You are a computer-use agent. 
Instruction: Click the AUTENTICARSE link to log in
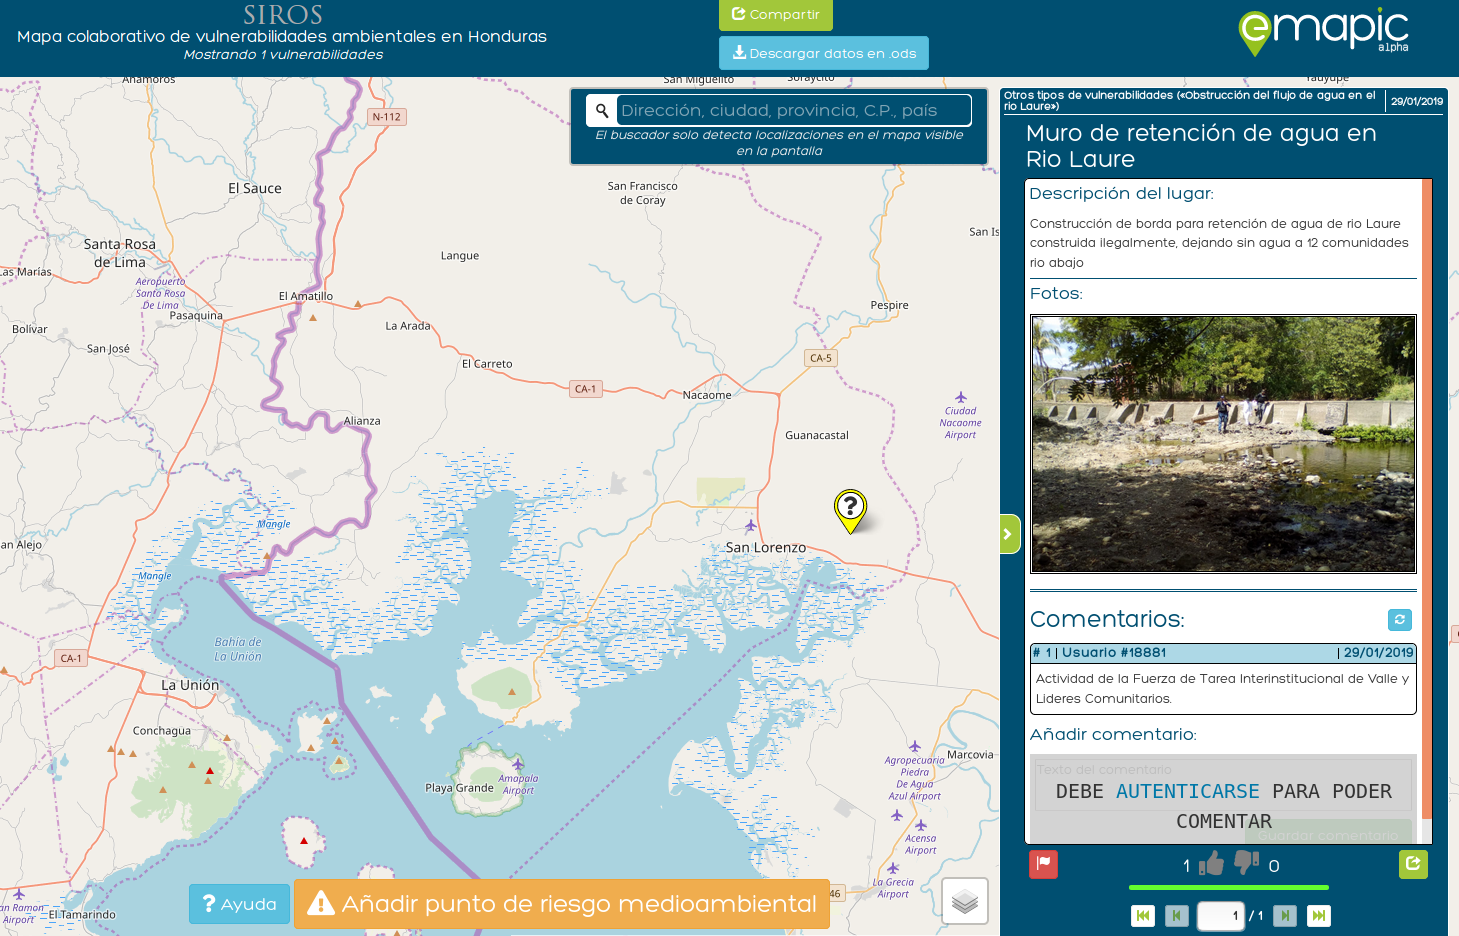[1187, 792]
